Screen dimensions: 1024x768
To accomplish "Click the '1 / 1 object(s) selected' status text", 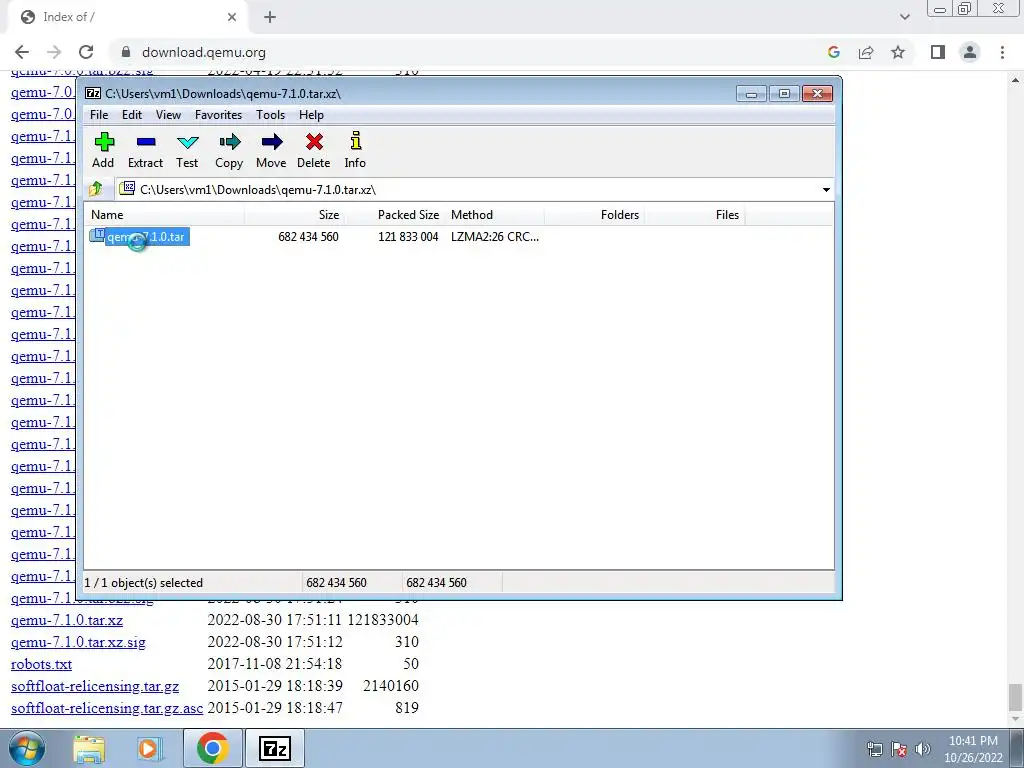I will pyautogui.click(x=144, y=583).
